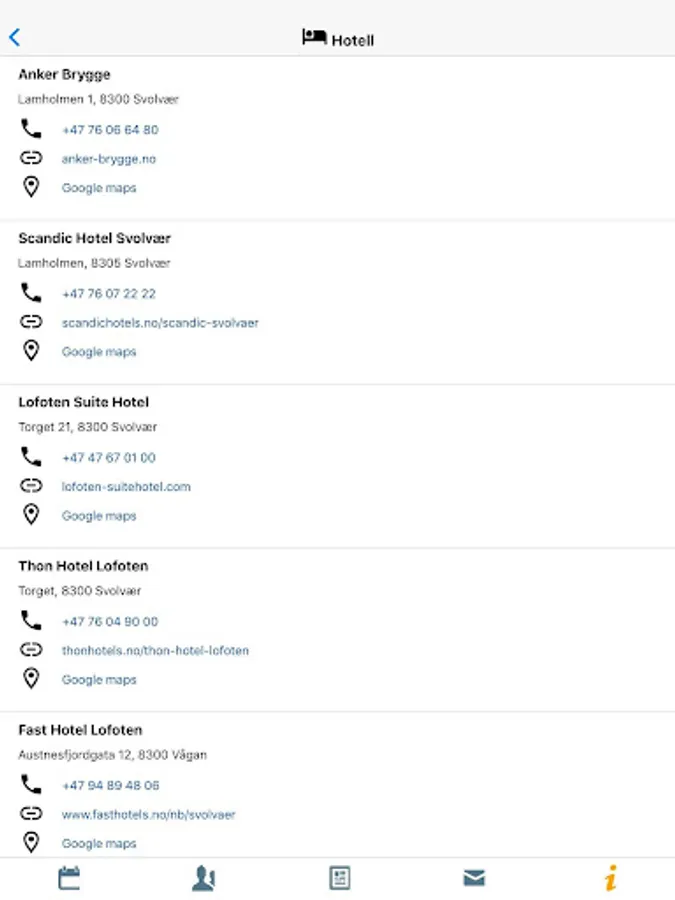Open the news document tab icon
The image size is (675, 900).
(340, 878)
